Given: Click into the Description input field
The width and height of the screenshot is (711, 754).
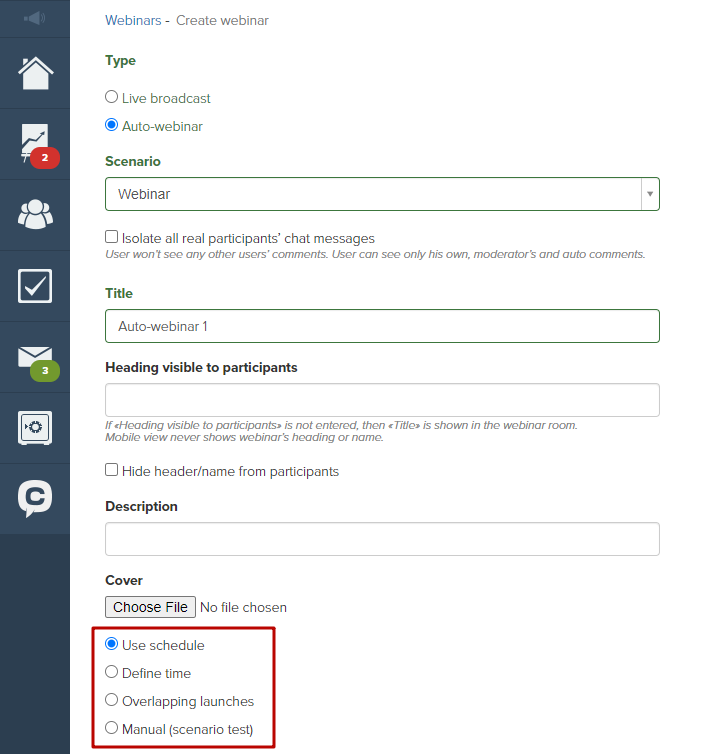Looking at the screenshot, I should tap(382, 539).
